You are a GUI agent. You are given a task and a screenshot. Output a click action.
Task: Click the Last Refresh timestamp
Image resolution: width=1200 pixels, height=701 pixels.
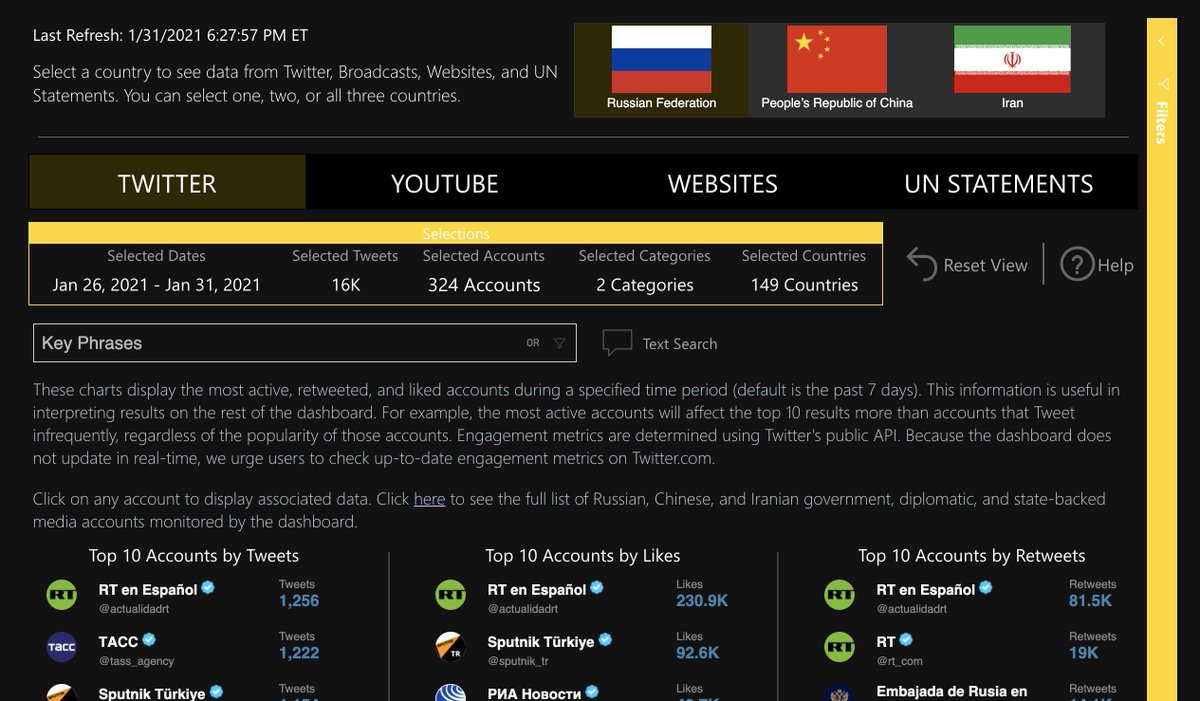(171, 35)
